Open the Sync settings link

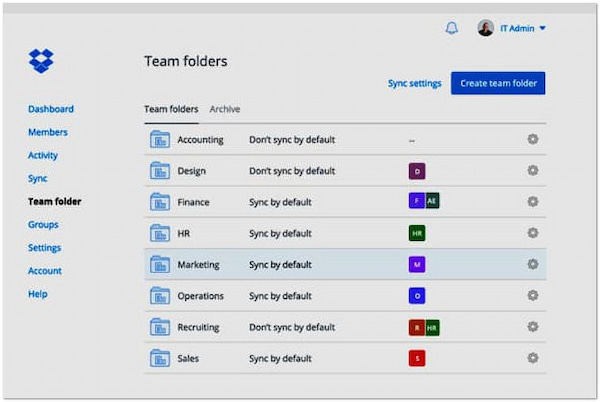pos(414,83)
